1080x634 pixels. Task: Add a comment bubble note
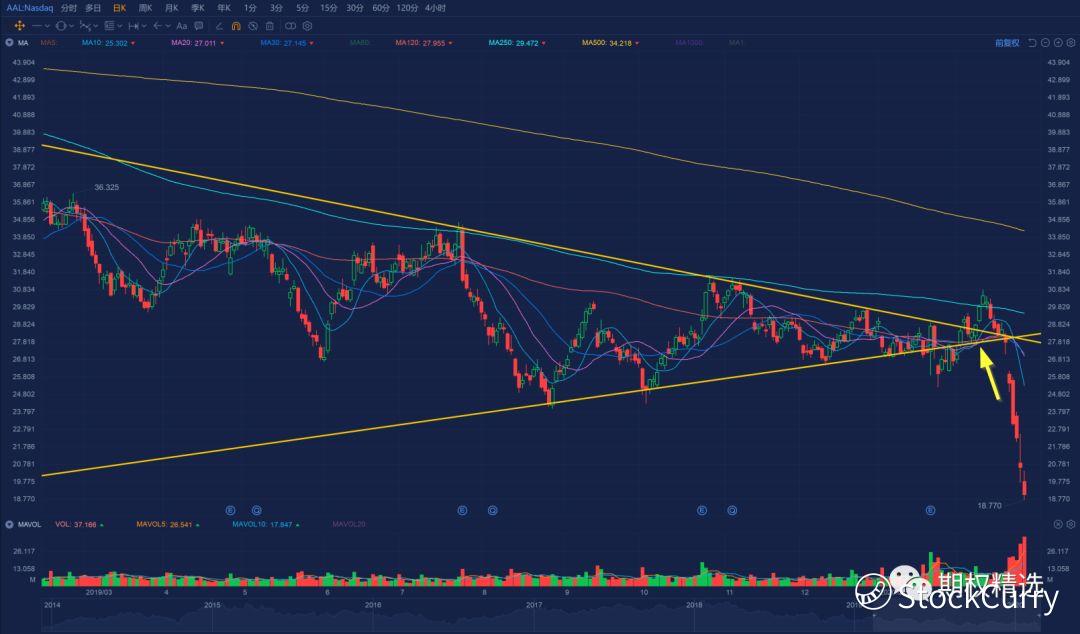click(x=198, y=25)
